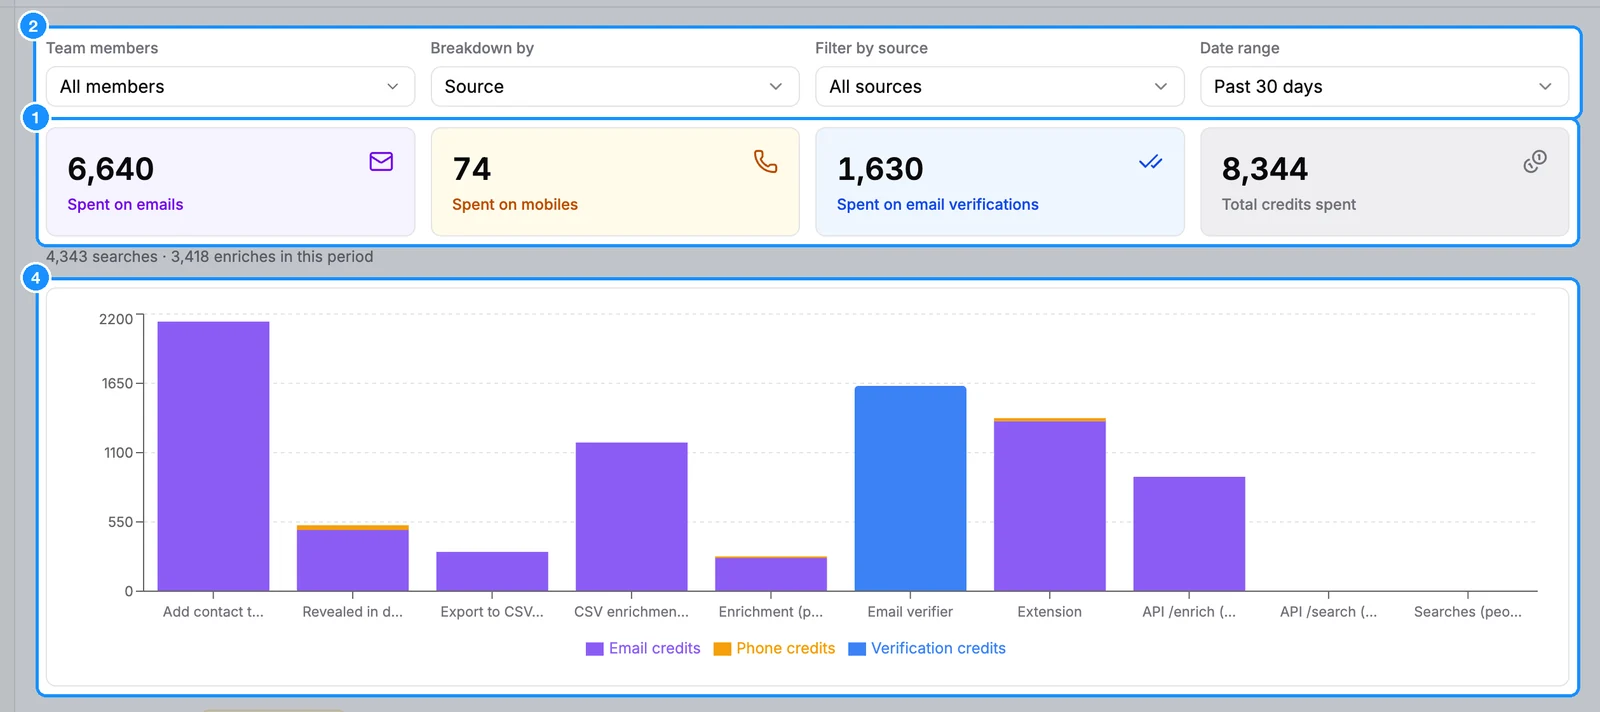This screenshot has width=1600, height=712.
Task: Click the 'Add contact t...' axis label
Action: click(213, 612)
